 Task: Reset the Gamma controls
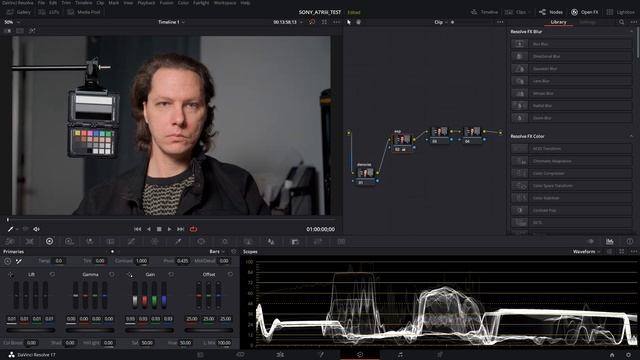pyautogui.click(x=111, y=274)
